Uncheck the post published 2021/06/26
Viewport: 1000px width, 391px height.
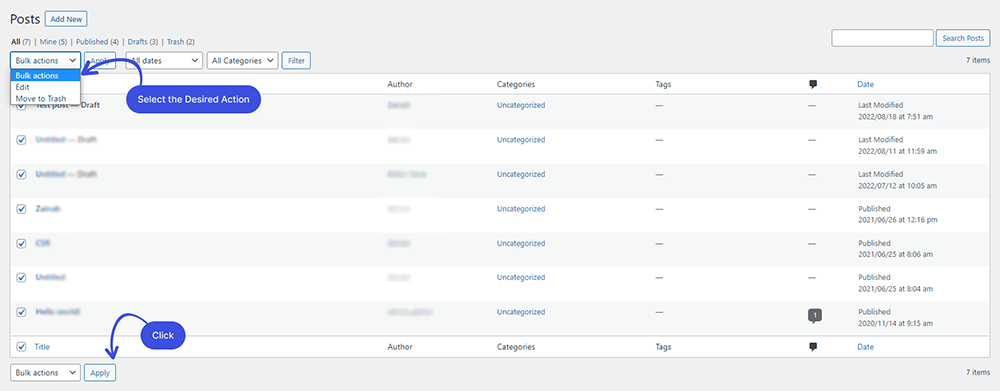coord(21,209)
